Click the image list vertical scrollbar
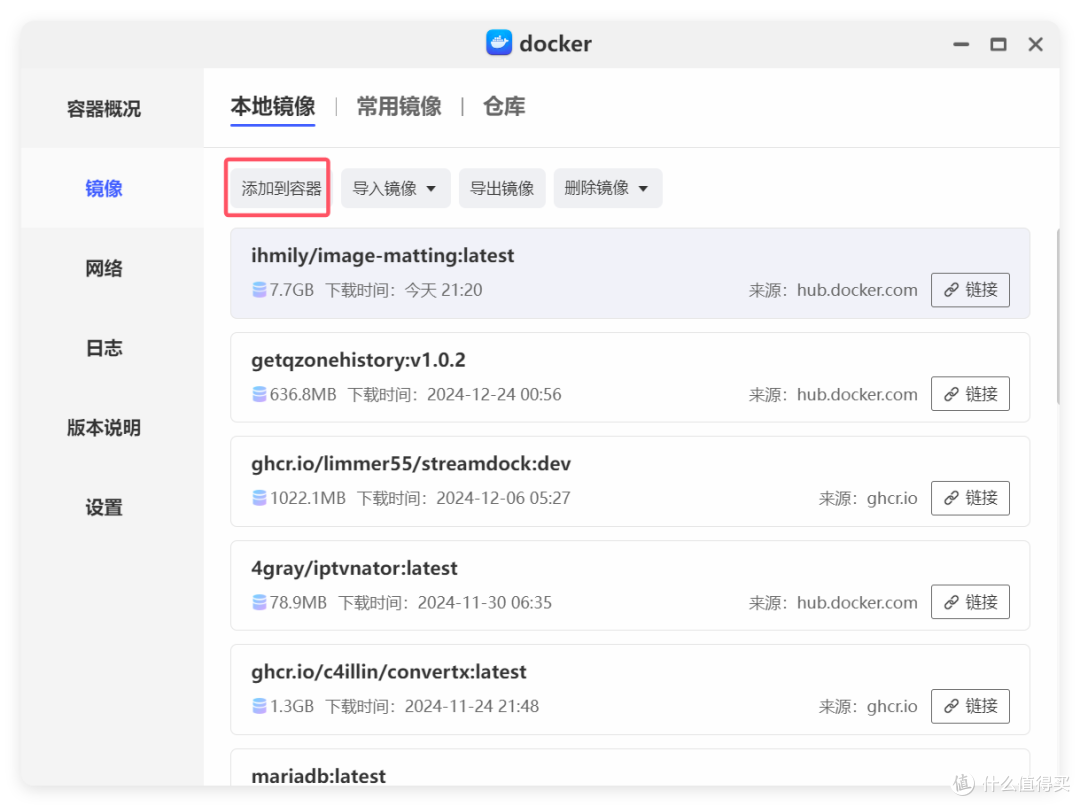 (x=1057, y=317)
